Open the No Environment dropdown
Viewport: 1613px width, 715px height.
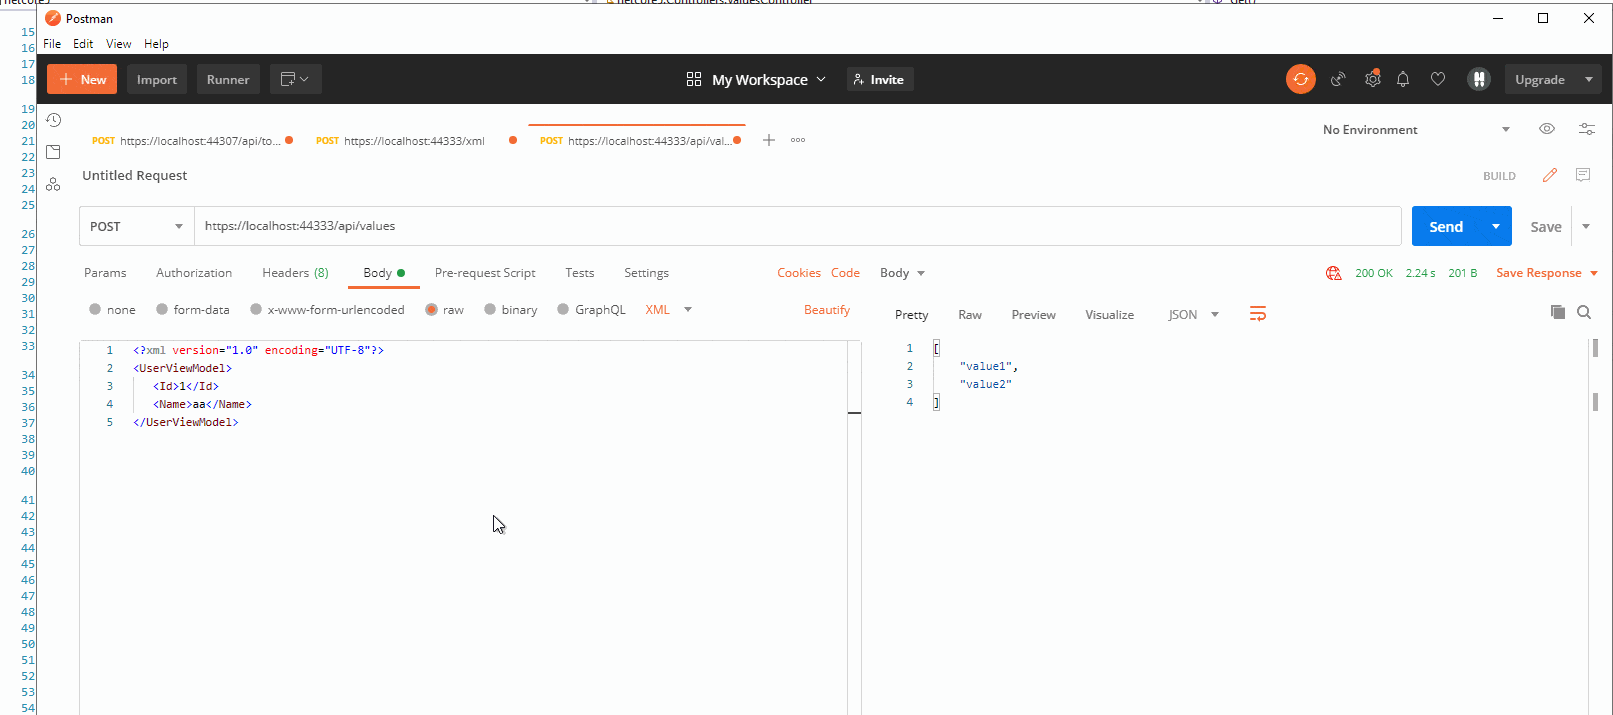coord(1416,130)
